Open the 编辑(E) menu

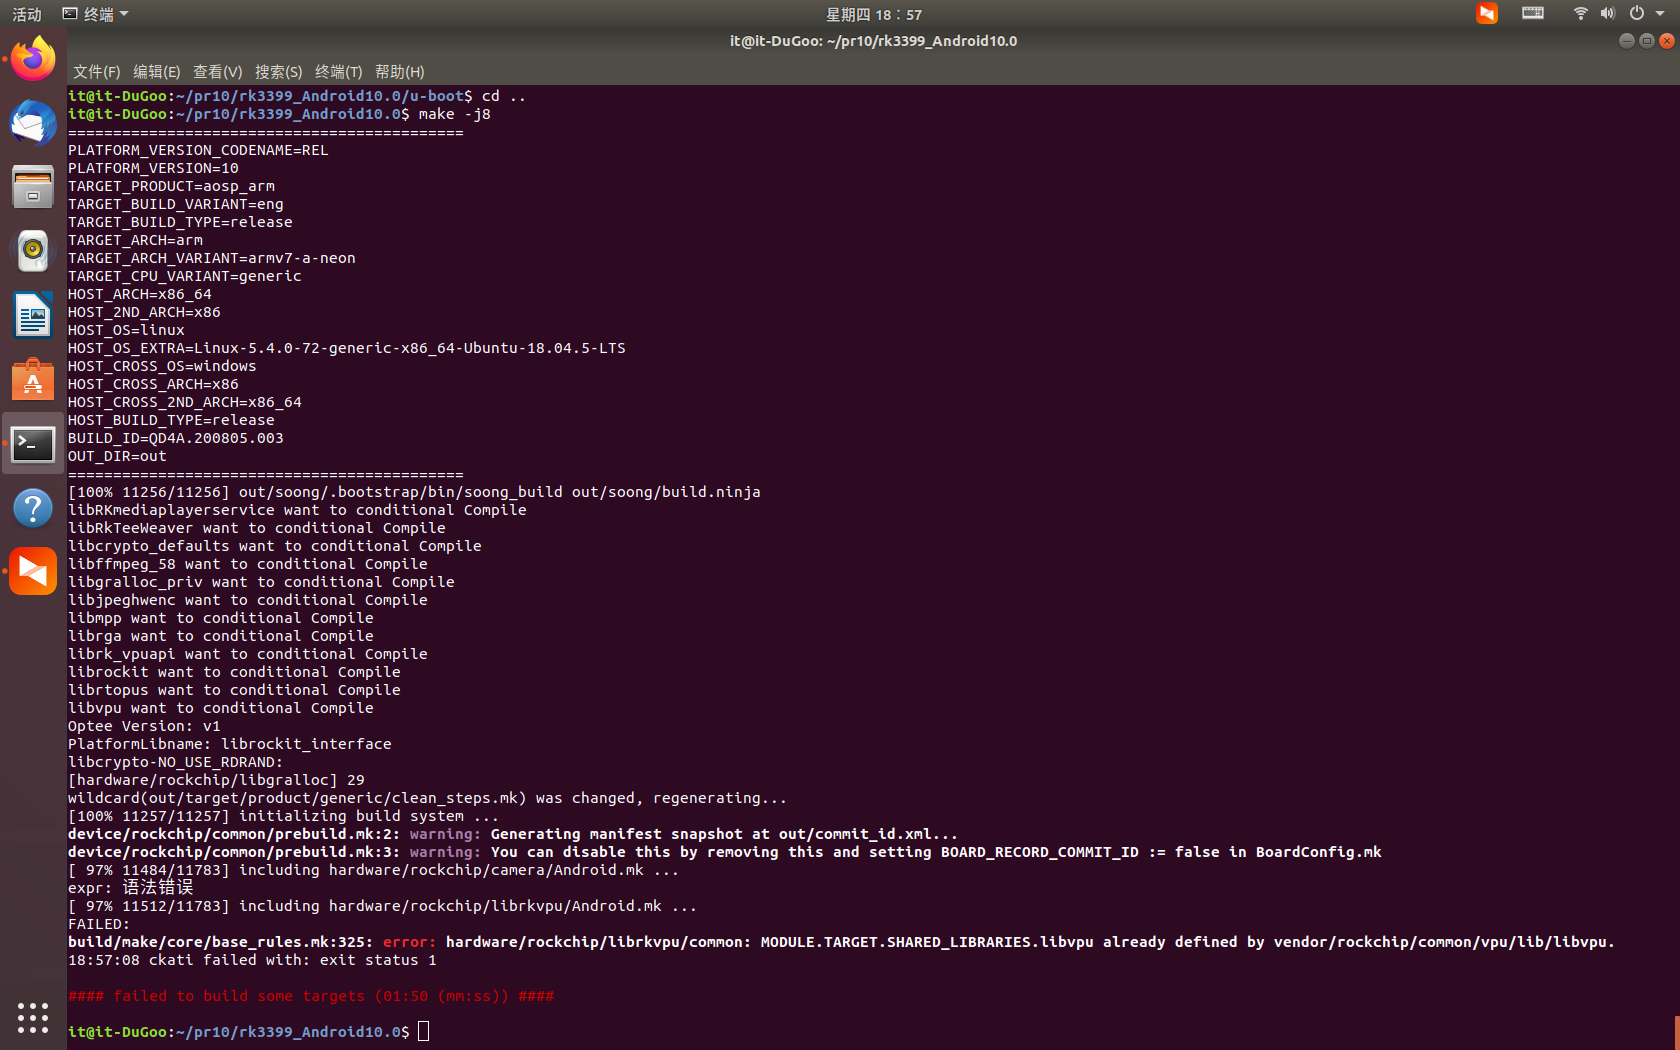(x=156, y=72)
